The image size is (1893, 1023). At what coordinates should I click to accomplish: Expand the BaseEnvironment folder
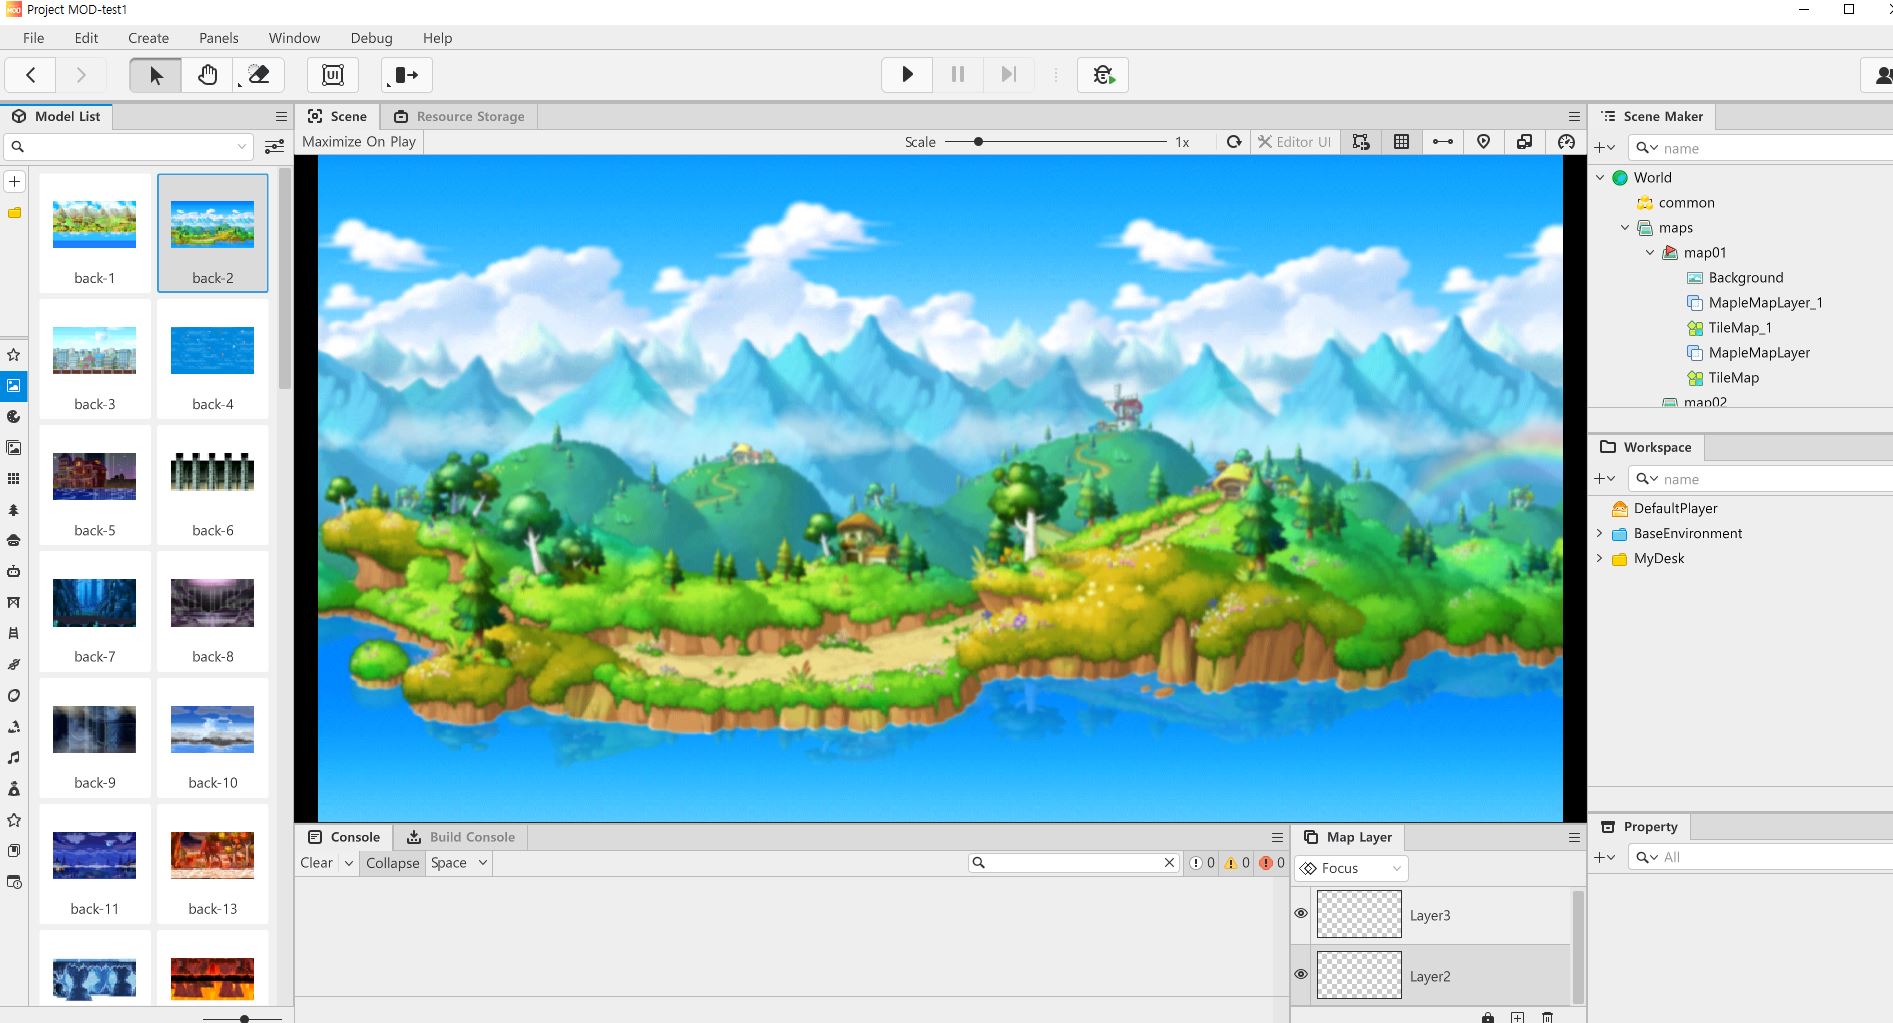point(1600,533)
